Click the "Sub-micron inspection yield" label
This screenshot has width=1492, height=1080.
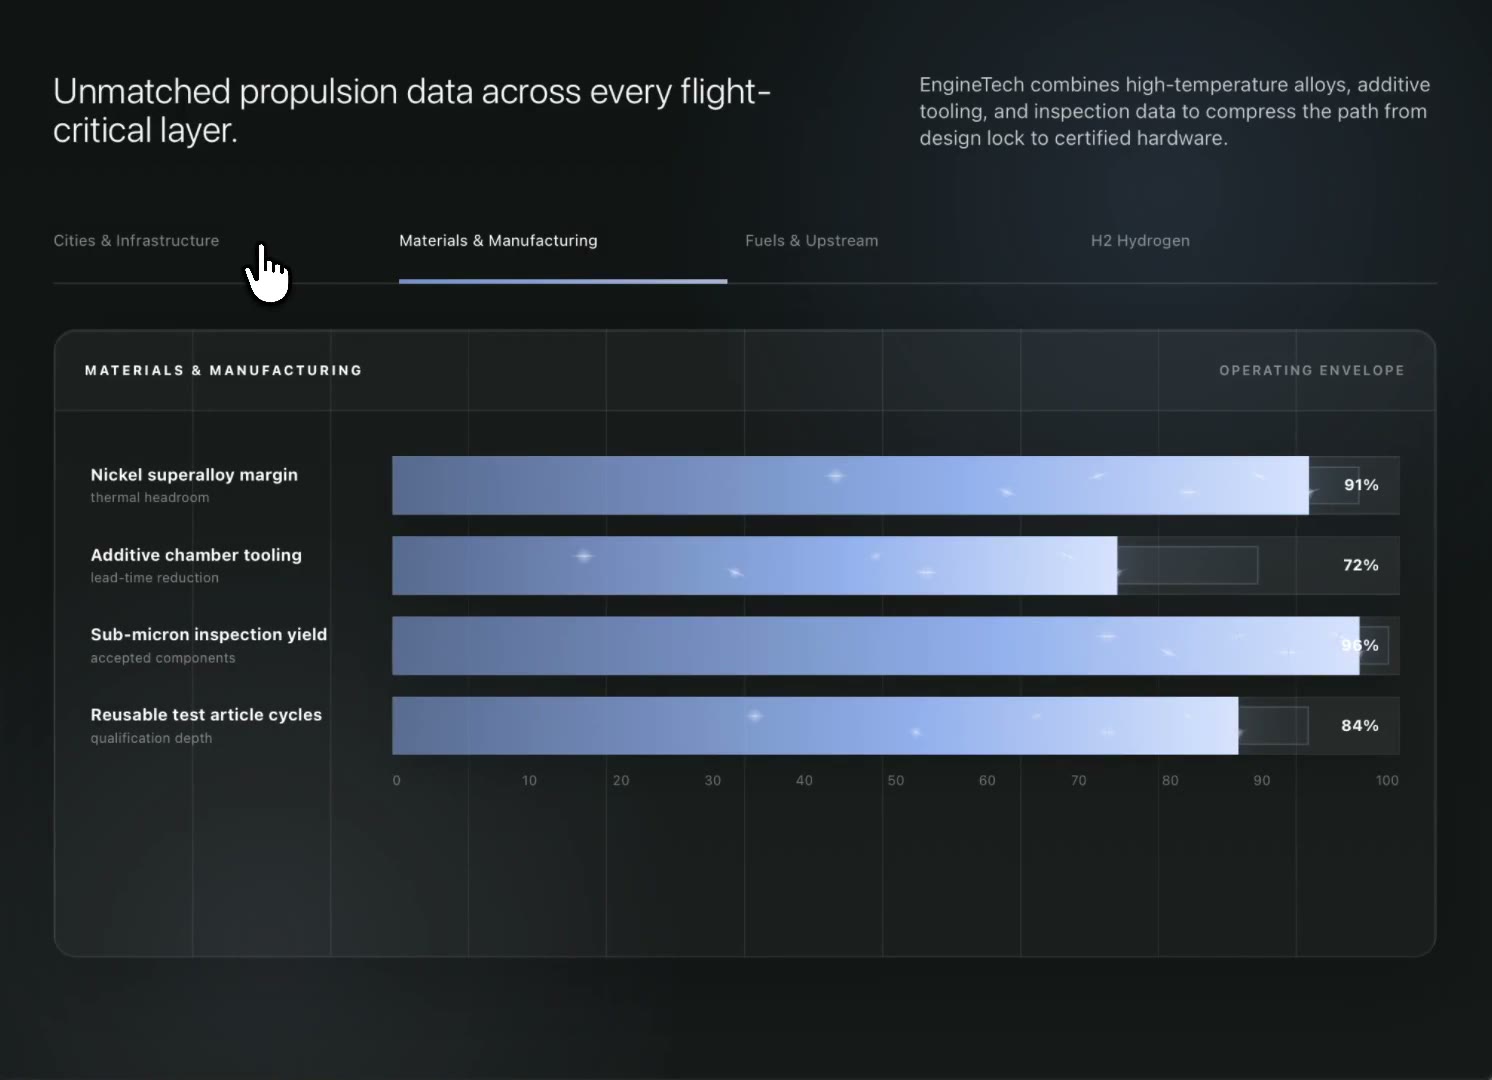point(209,635)
